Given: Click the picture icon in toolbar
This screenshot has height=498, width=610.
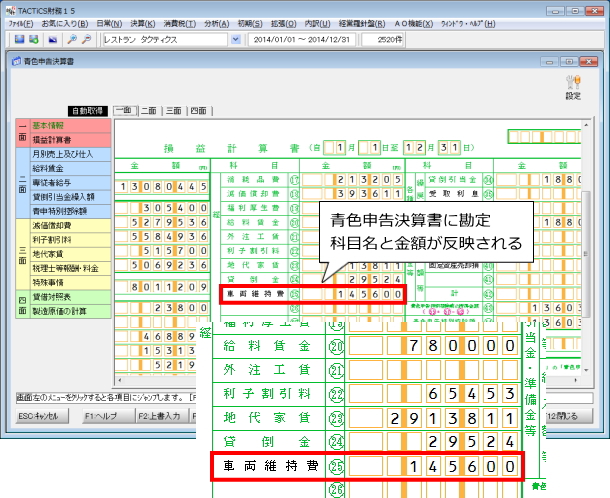Looking at the screenshot, I should click(x=53, y=40).
